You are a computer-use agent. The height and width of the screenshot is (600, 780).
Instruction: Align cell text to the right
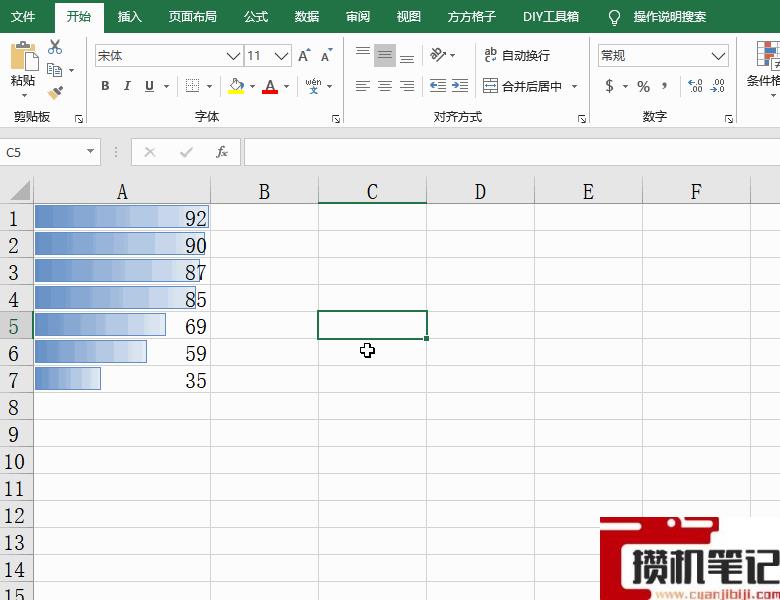pyautogui.click(x=407, y=86)
